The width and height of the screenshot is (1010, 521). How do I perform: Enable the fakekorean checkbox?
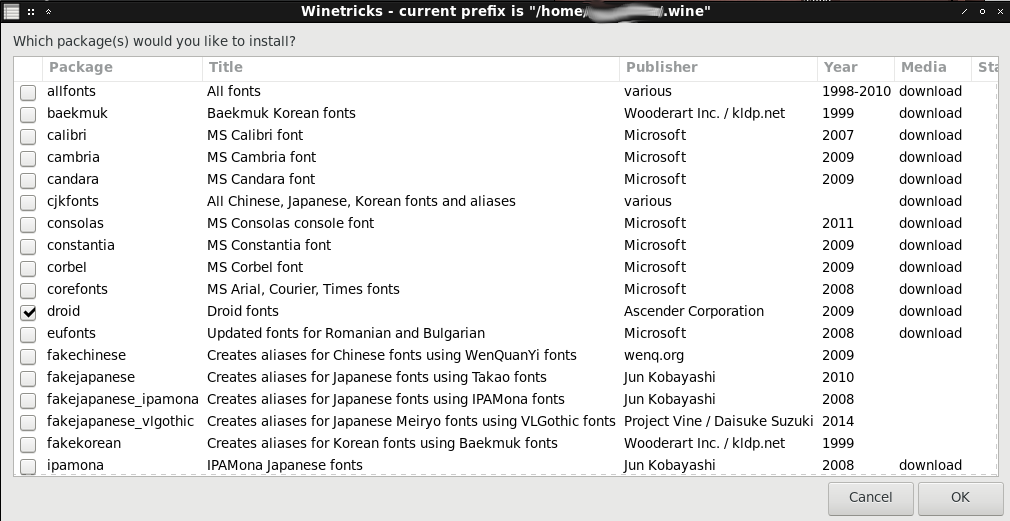[28, 444]
